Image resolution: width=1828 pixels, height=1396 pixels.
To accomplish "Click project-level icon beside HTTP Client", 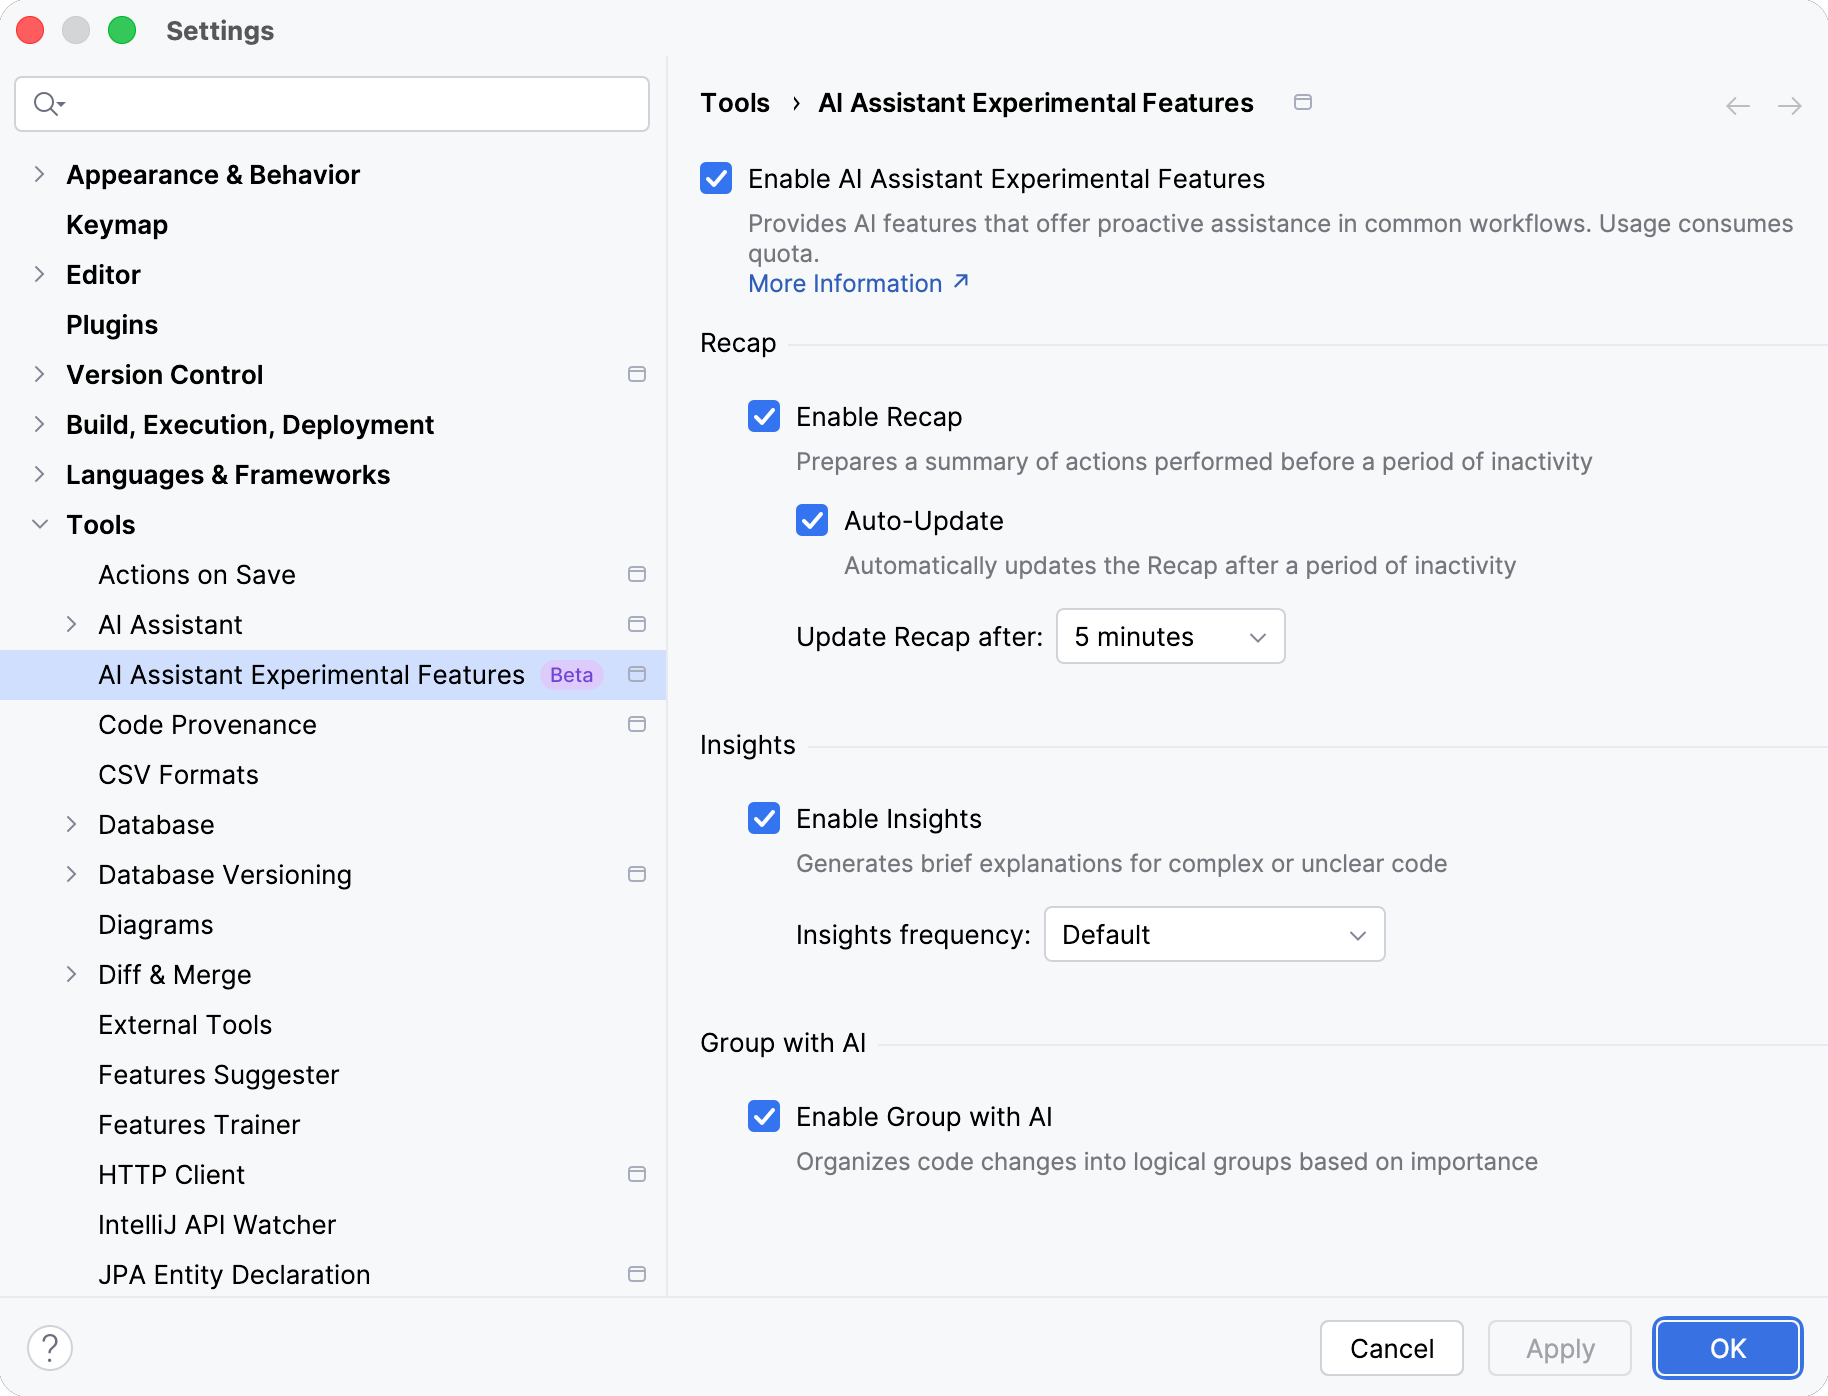I will click(637, 1175).
